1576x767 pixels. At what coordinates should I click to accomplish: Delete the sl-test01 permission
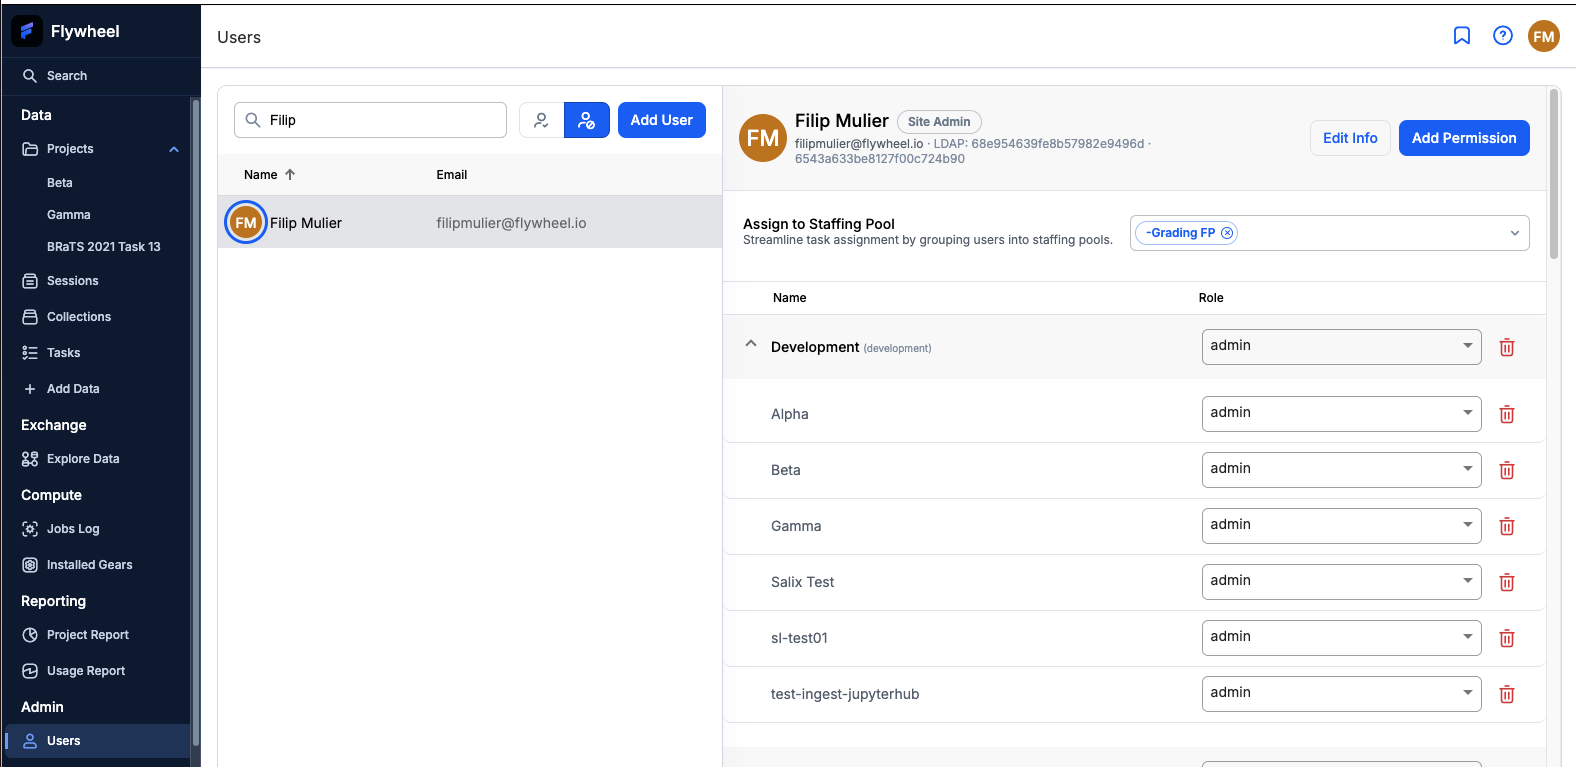(x=1507, y=638)
